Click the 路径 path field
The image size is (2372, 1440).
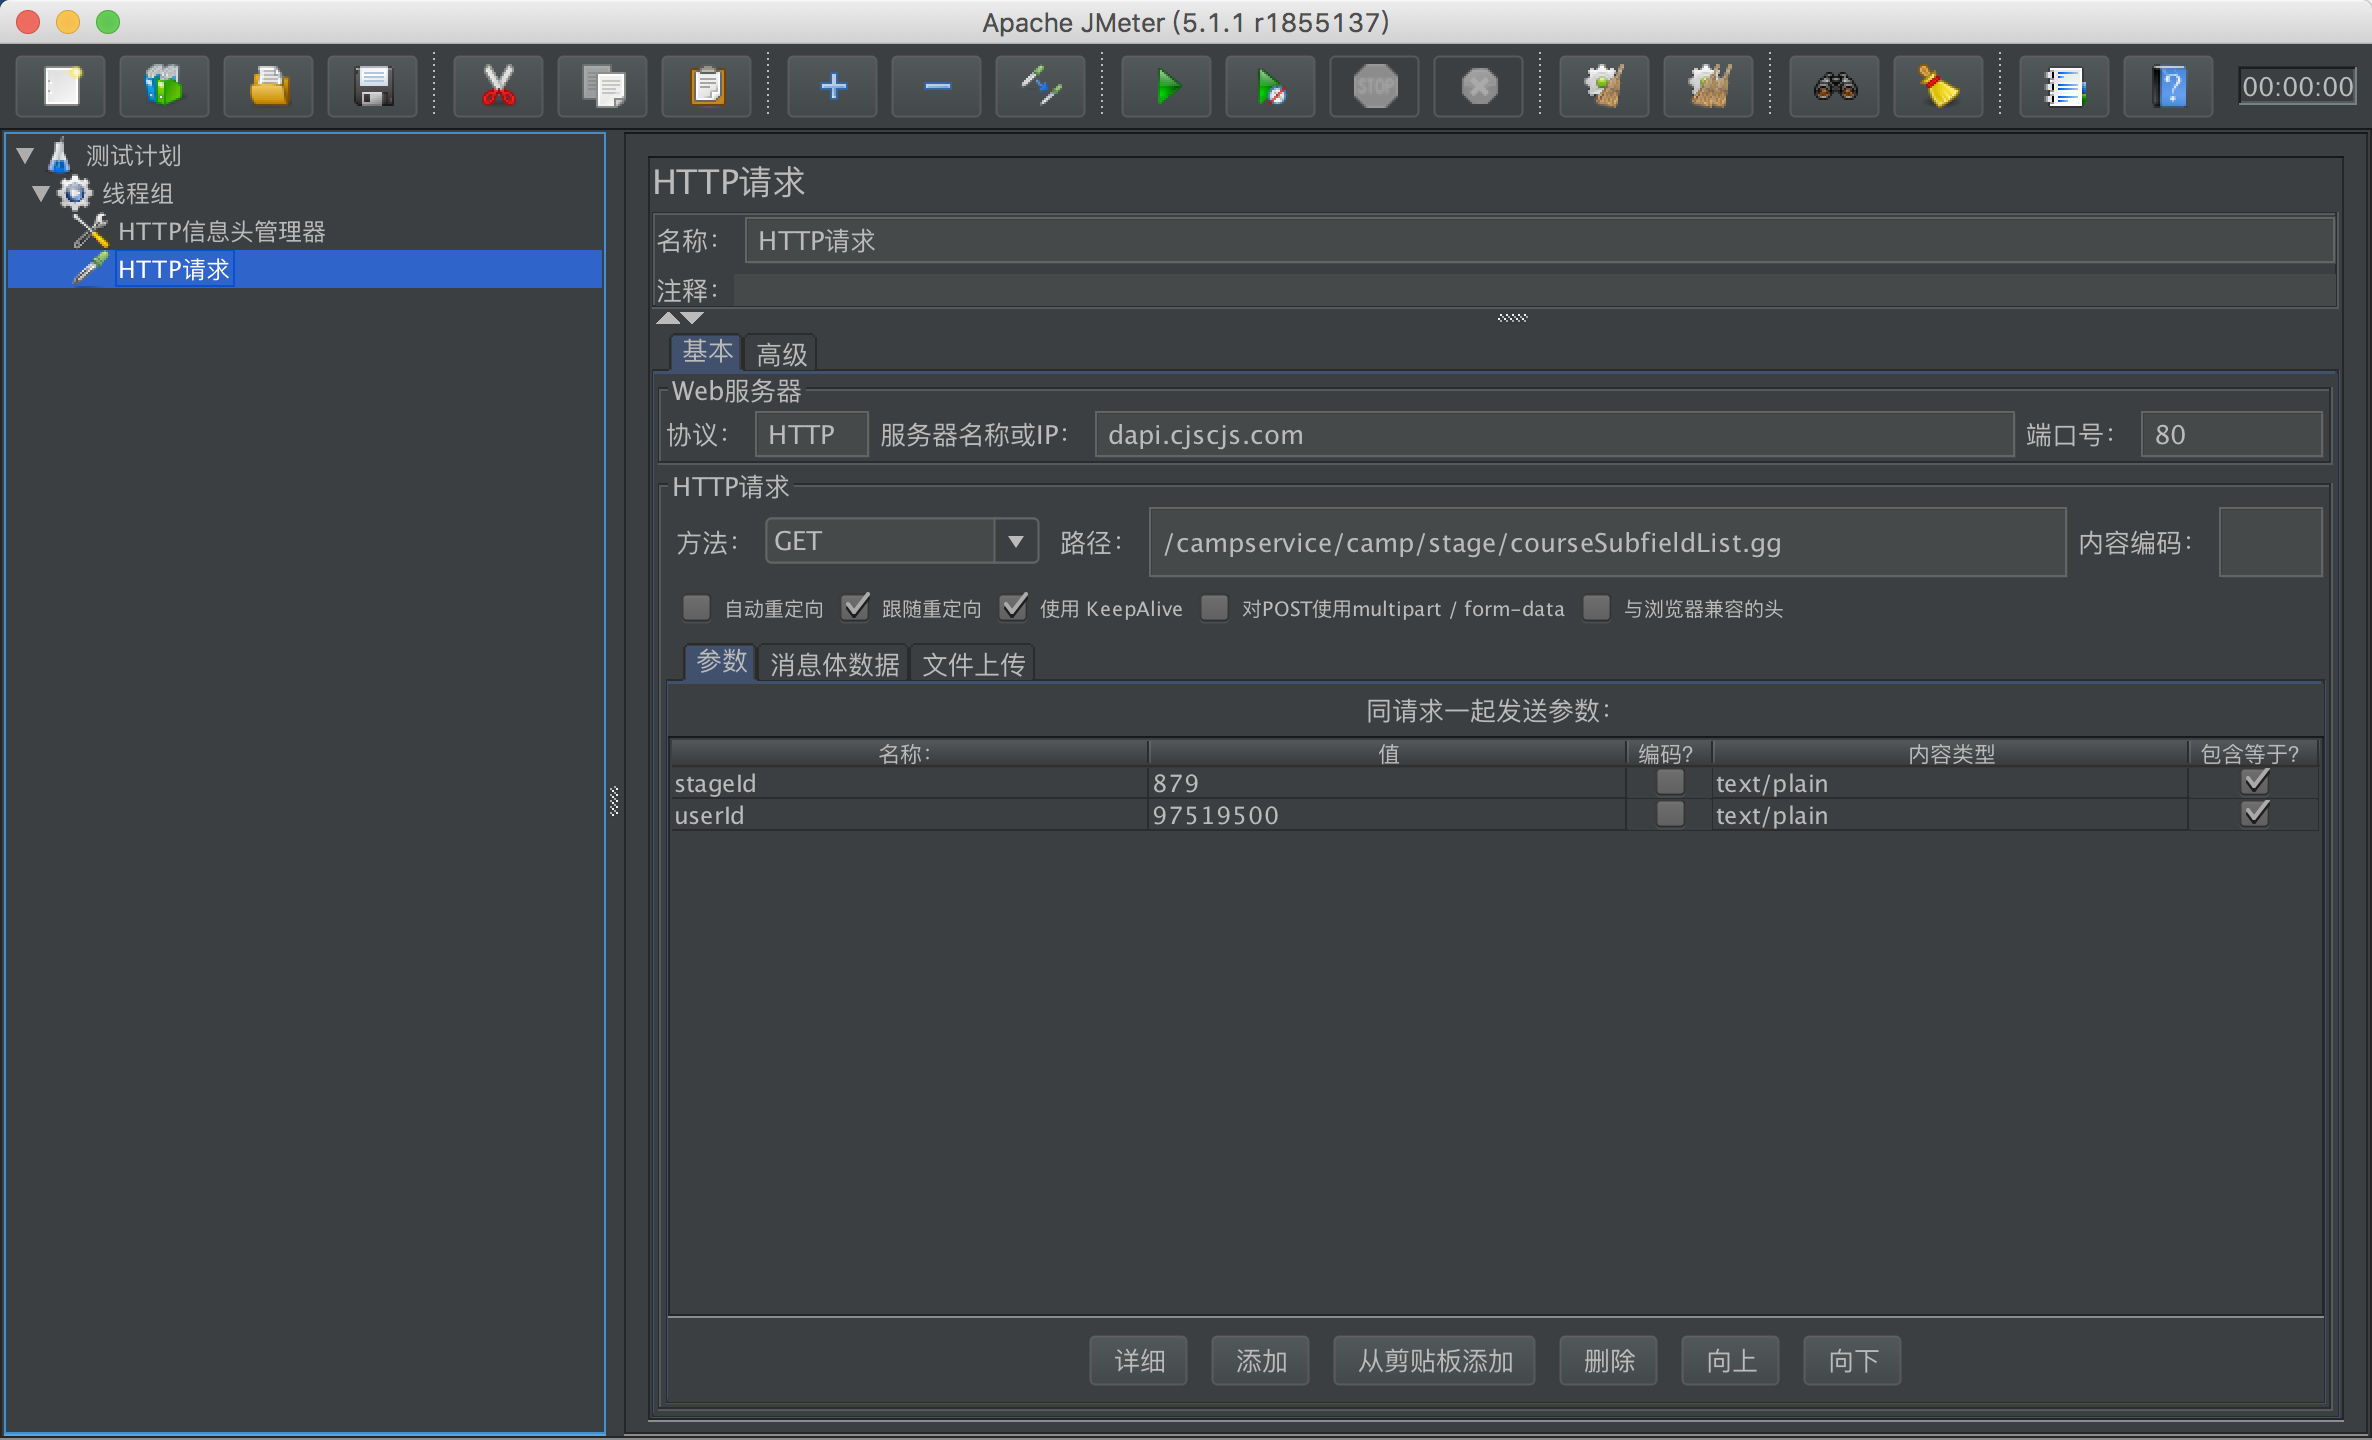point(1608,542)
